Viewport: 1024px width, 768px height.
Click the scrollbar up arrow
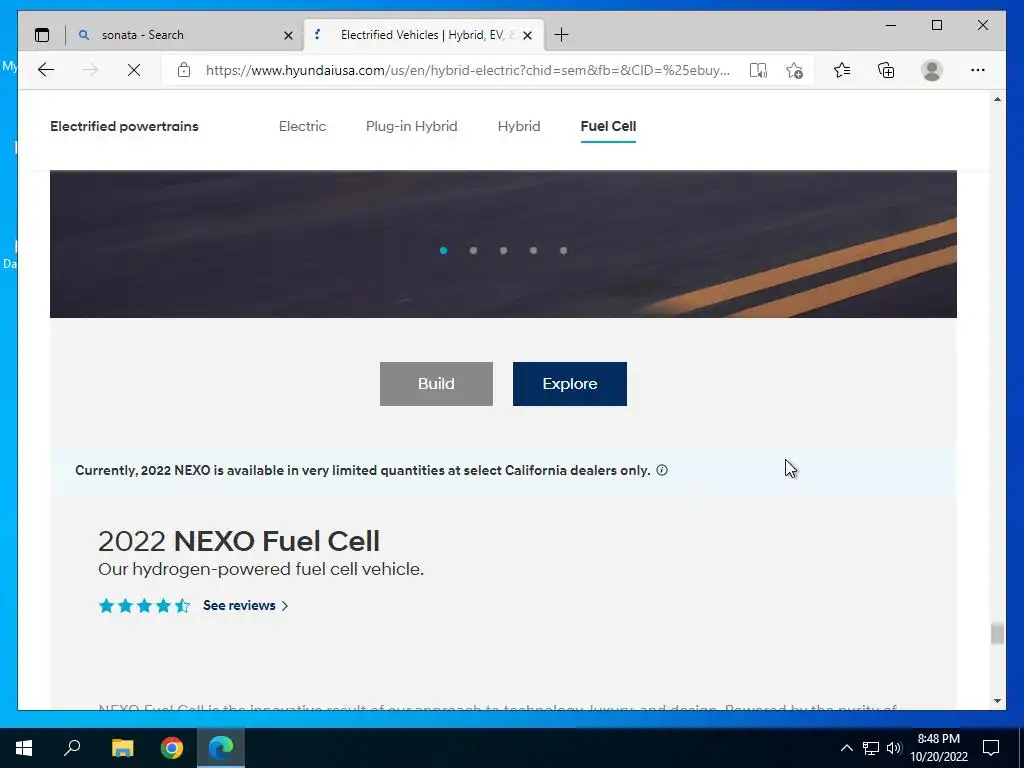pos(997,99)
